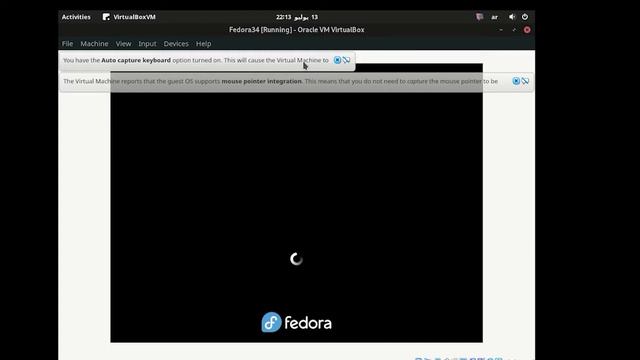
Task: Click the mouse pointer integration message text
Action: (x=280, y=81)
